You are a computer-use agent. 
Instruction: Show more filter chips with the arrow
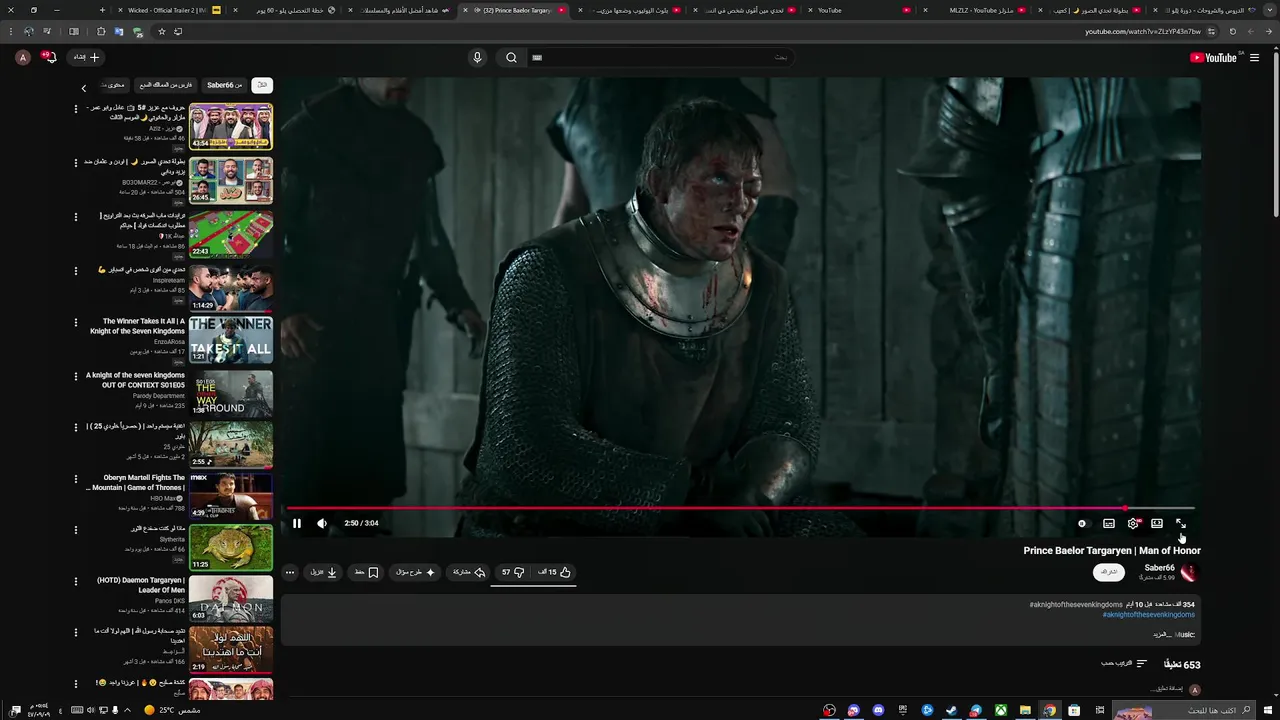(x=84, y=88)
